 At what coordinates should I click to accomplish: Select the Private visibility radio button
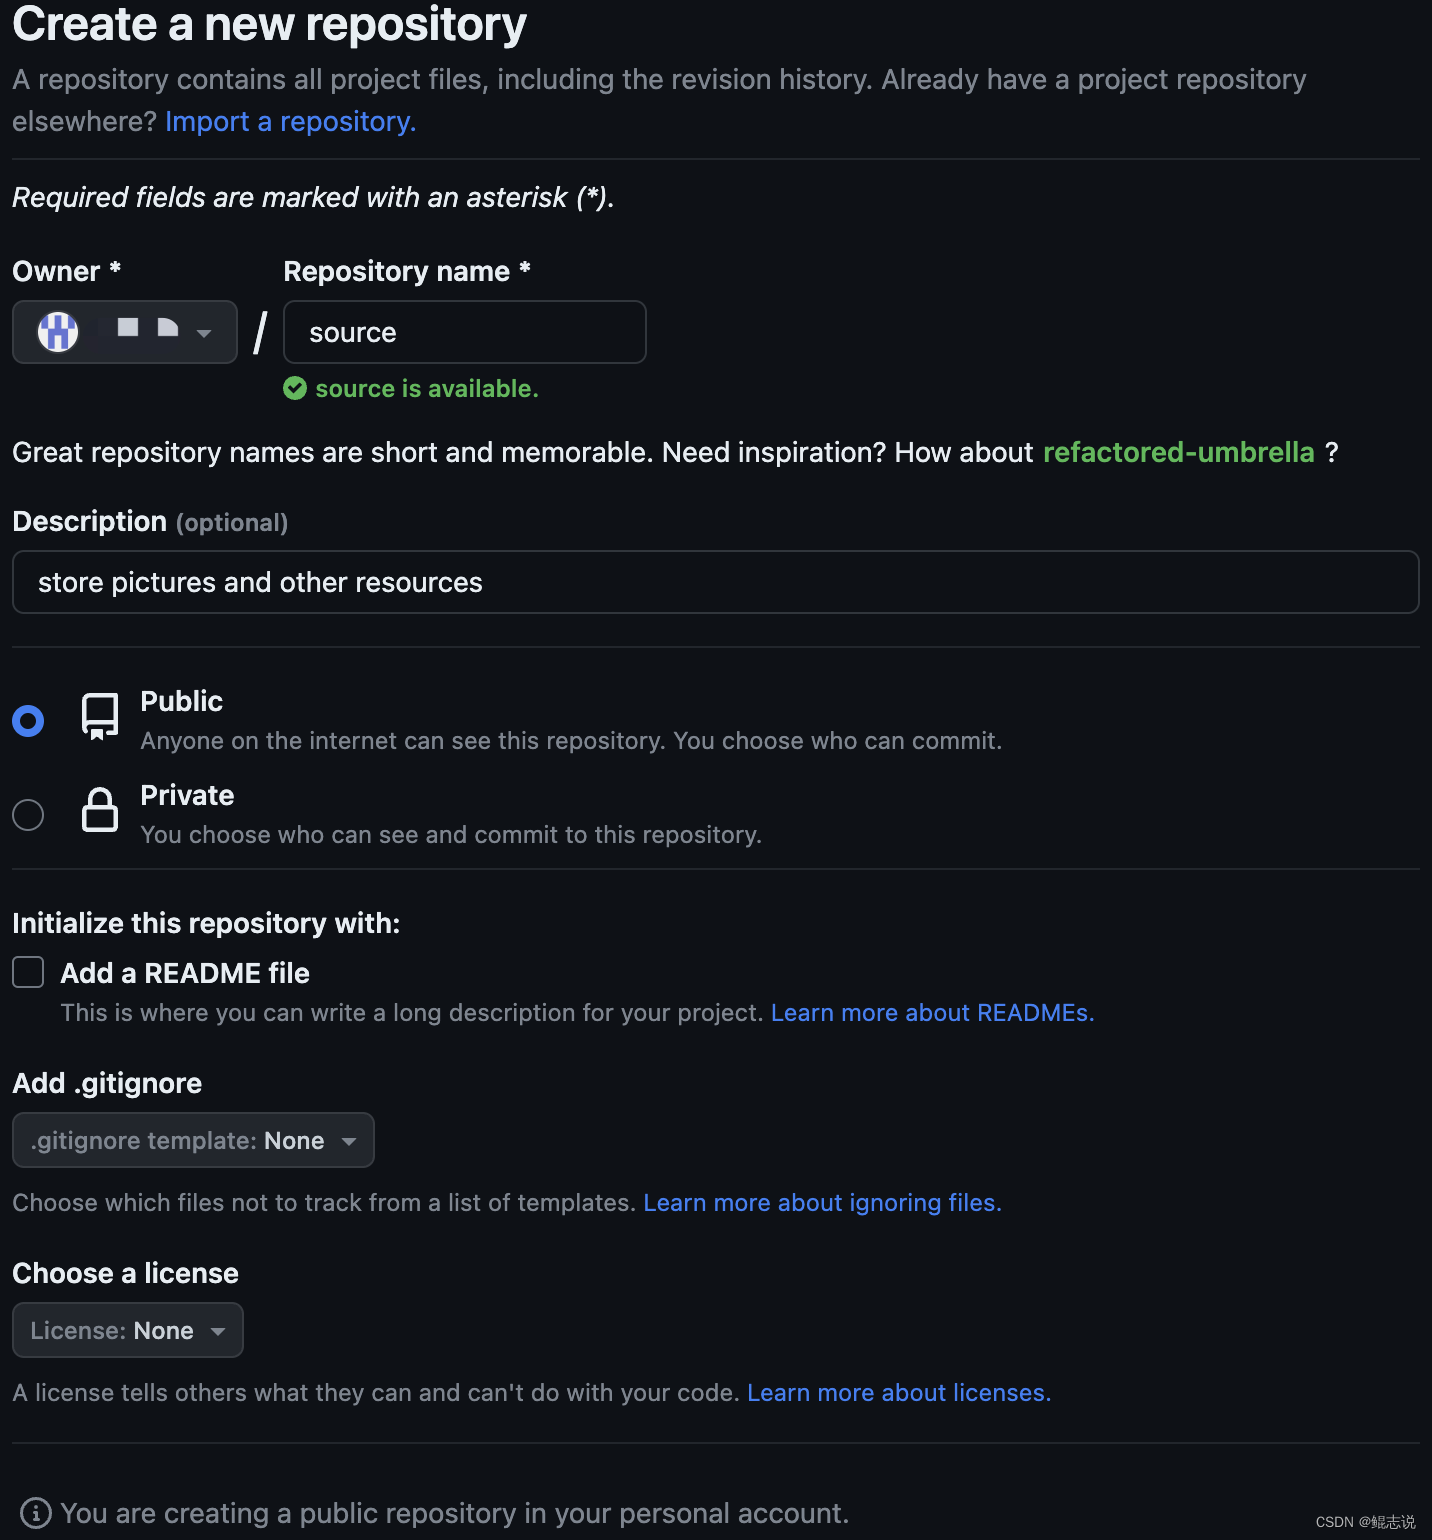click(28, 815)
